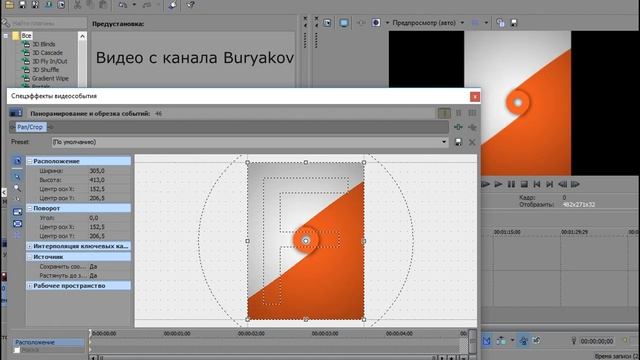Click the bottom-right crop corner handle
Viewport: 640px width, 360px height.
(x=364, y=320)
